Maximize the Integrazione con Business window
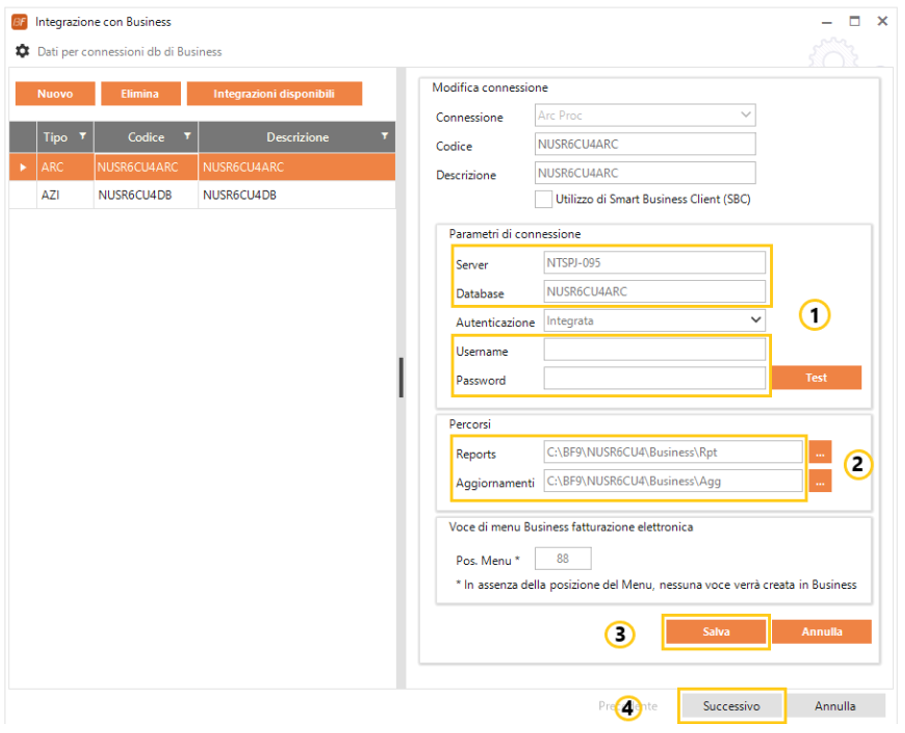Image resolution: width=905 pixels, height=733 pixels. 854,21
